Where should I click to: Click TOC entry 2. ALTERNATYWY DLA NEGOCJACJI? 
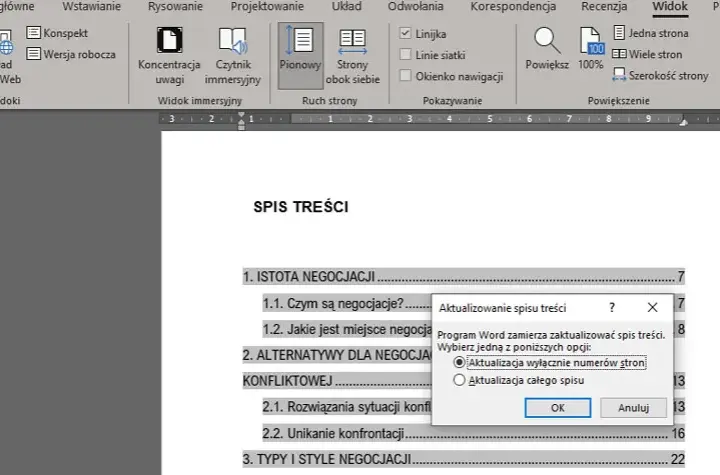[337, 355]
